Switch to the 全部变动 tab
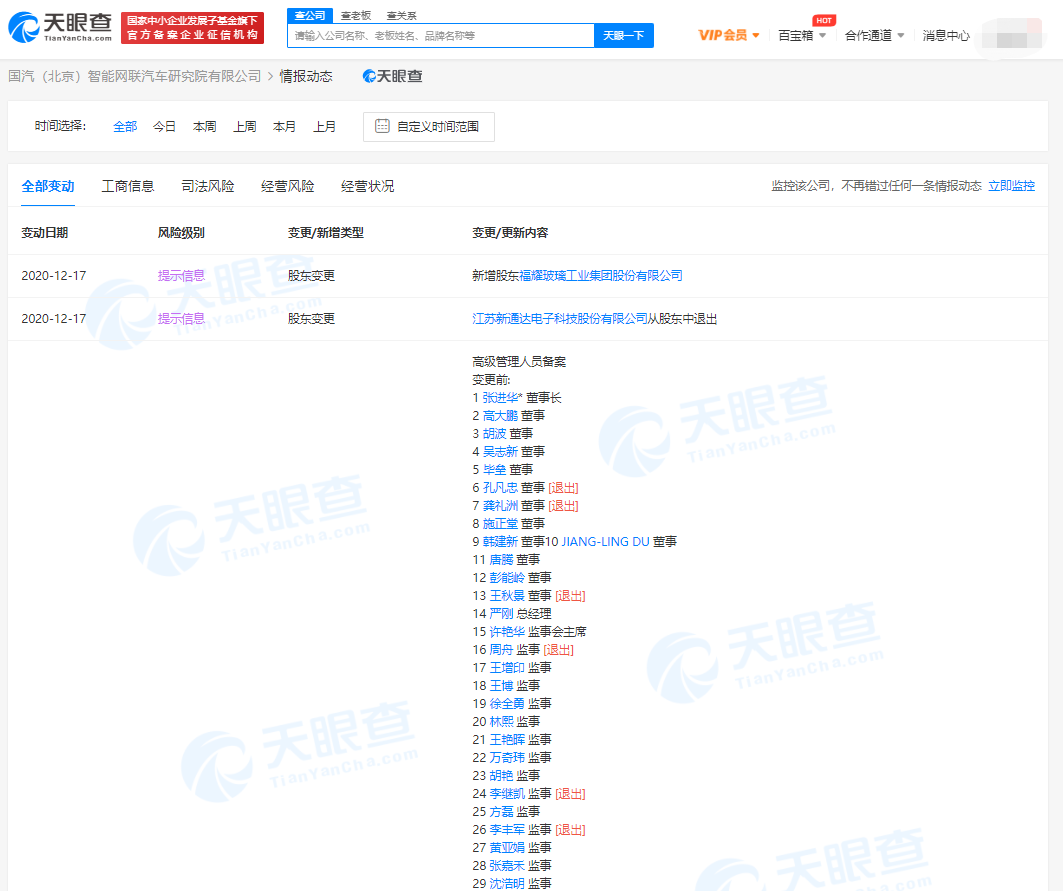Screen dimensions: 1063x891 click(x=48, y=186)
